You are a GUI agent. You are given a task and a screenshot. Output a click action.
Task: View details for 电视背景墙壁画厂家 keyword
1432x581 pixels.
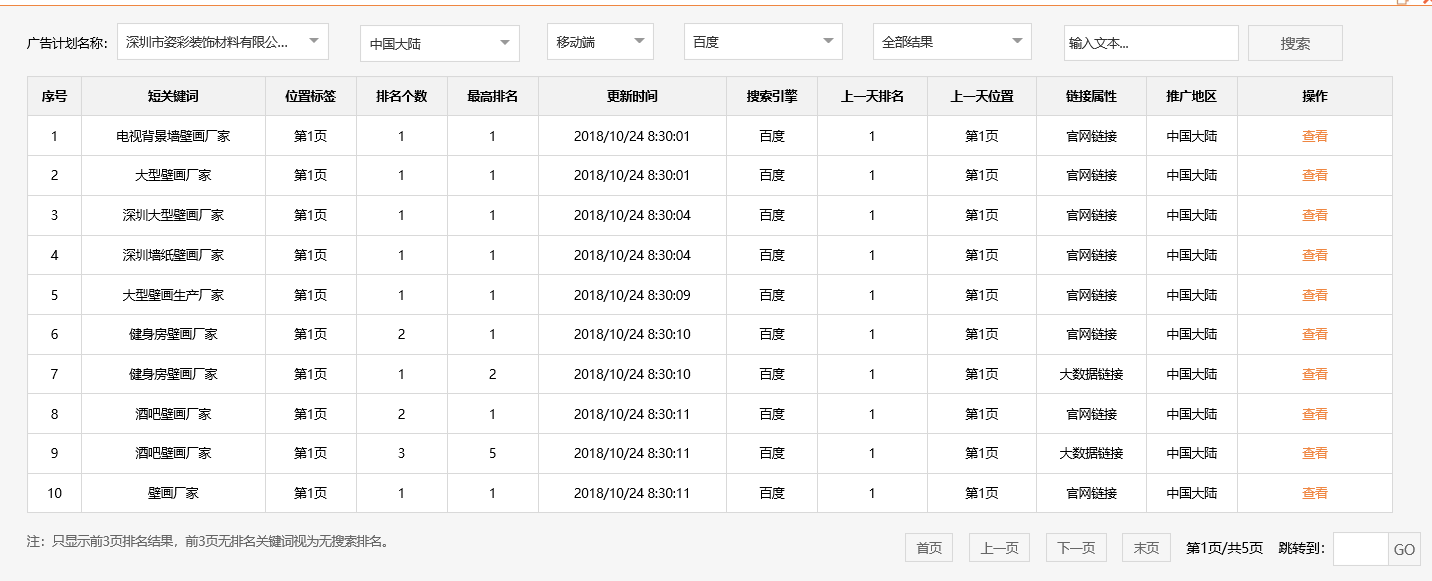pos(1315,135)
